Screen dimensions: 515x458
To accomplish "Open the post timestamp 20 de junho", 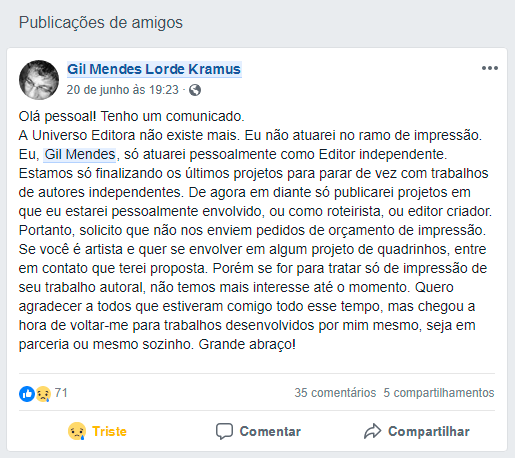I will (123, 90).
